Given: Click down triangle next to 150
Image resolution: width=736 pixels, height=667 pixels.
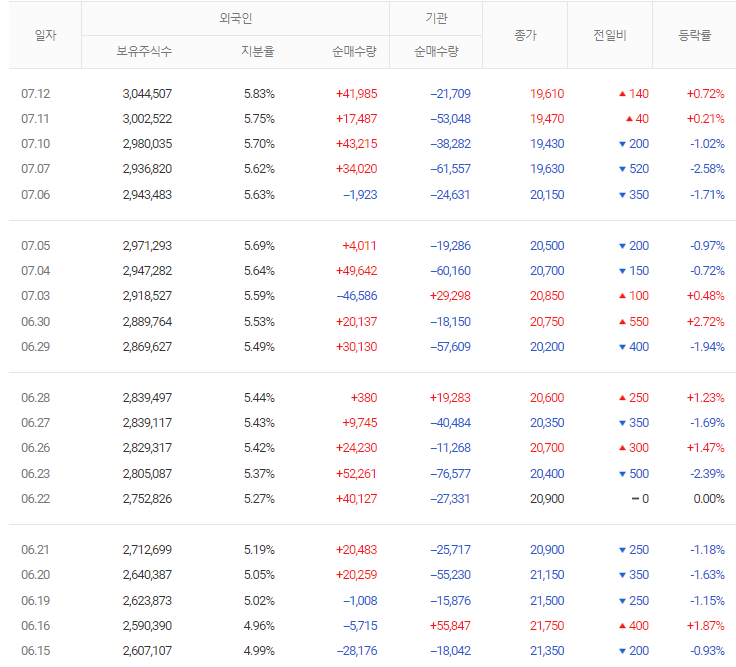Looking at the screenshot, I should 622,271.
